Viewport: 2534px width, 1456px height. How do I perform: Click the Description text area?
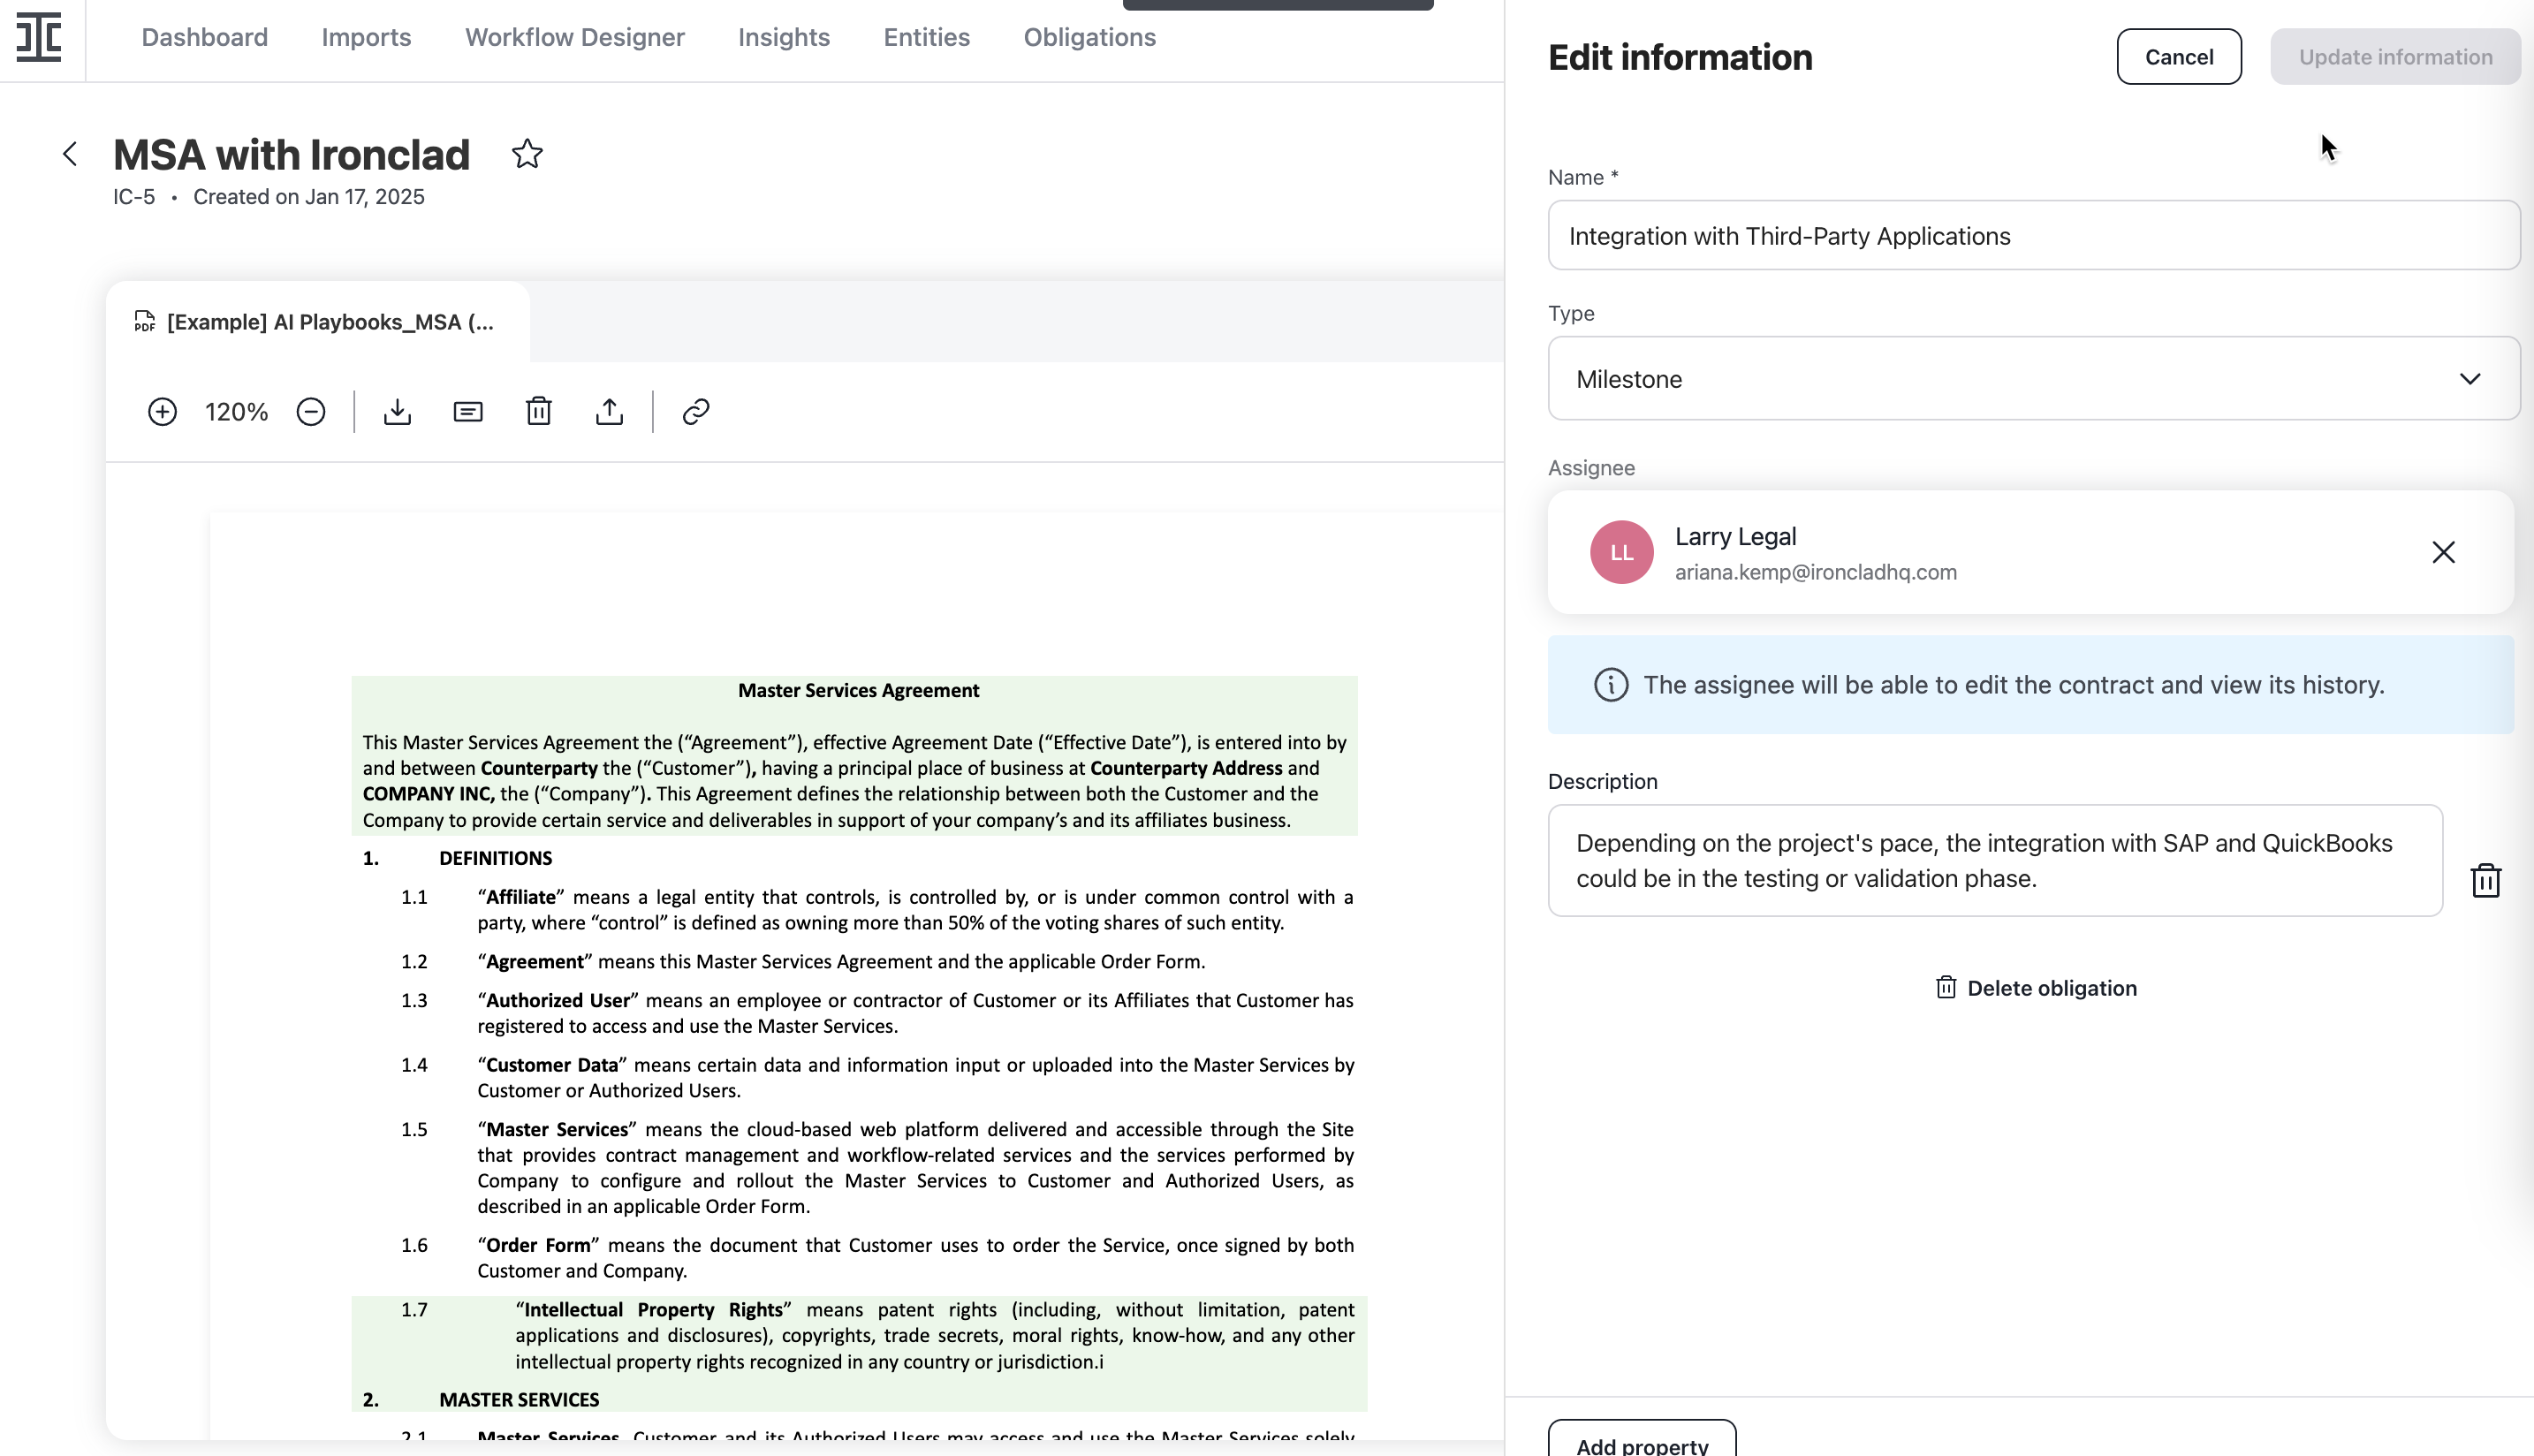coord(1995,861)
